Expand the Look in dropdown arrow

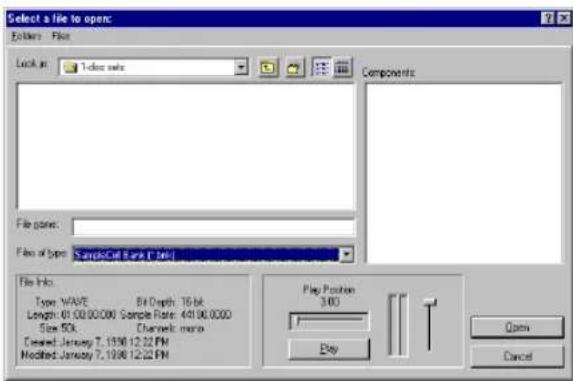pyautogui.click(x=241, y=67)
